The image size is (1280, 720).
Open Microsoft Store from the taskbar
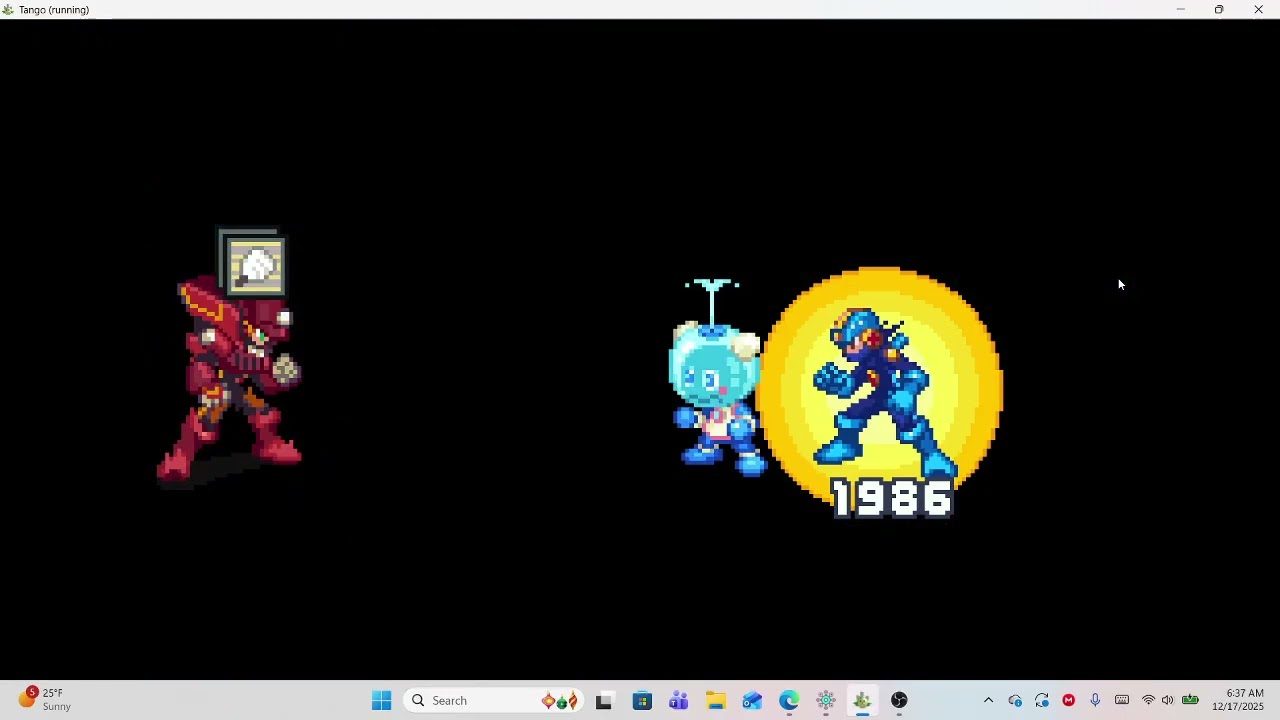tap(642, 701)
